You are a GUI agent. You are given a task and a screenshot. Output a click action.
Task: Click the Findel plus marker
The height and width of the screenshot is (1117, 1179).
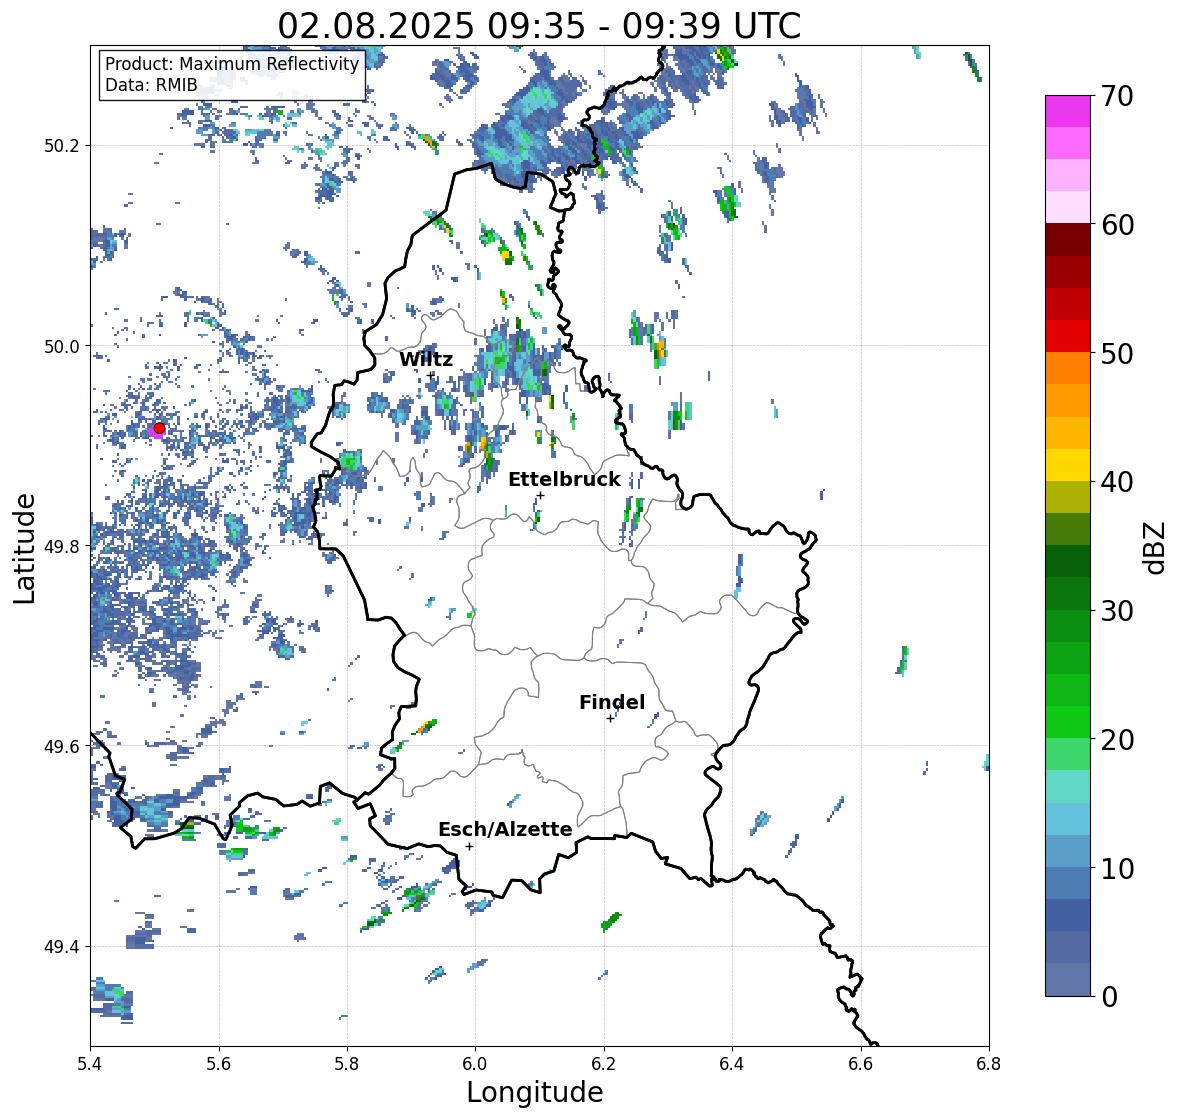point(611,719)
